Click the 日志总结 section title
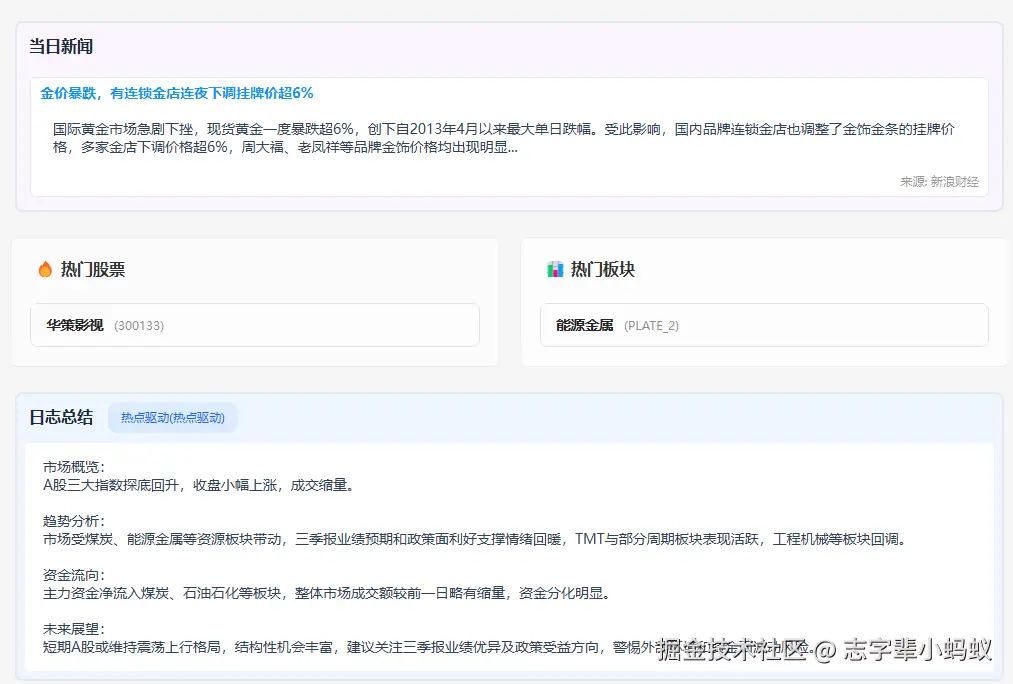Viewport: 1013px width, 684px height. (x=61, y=417)
